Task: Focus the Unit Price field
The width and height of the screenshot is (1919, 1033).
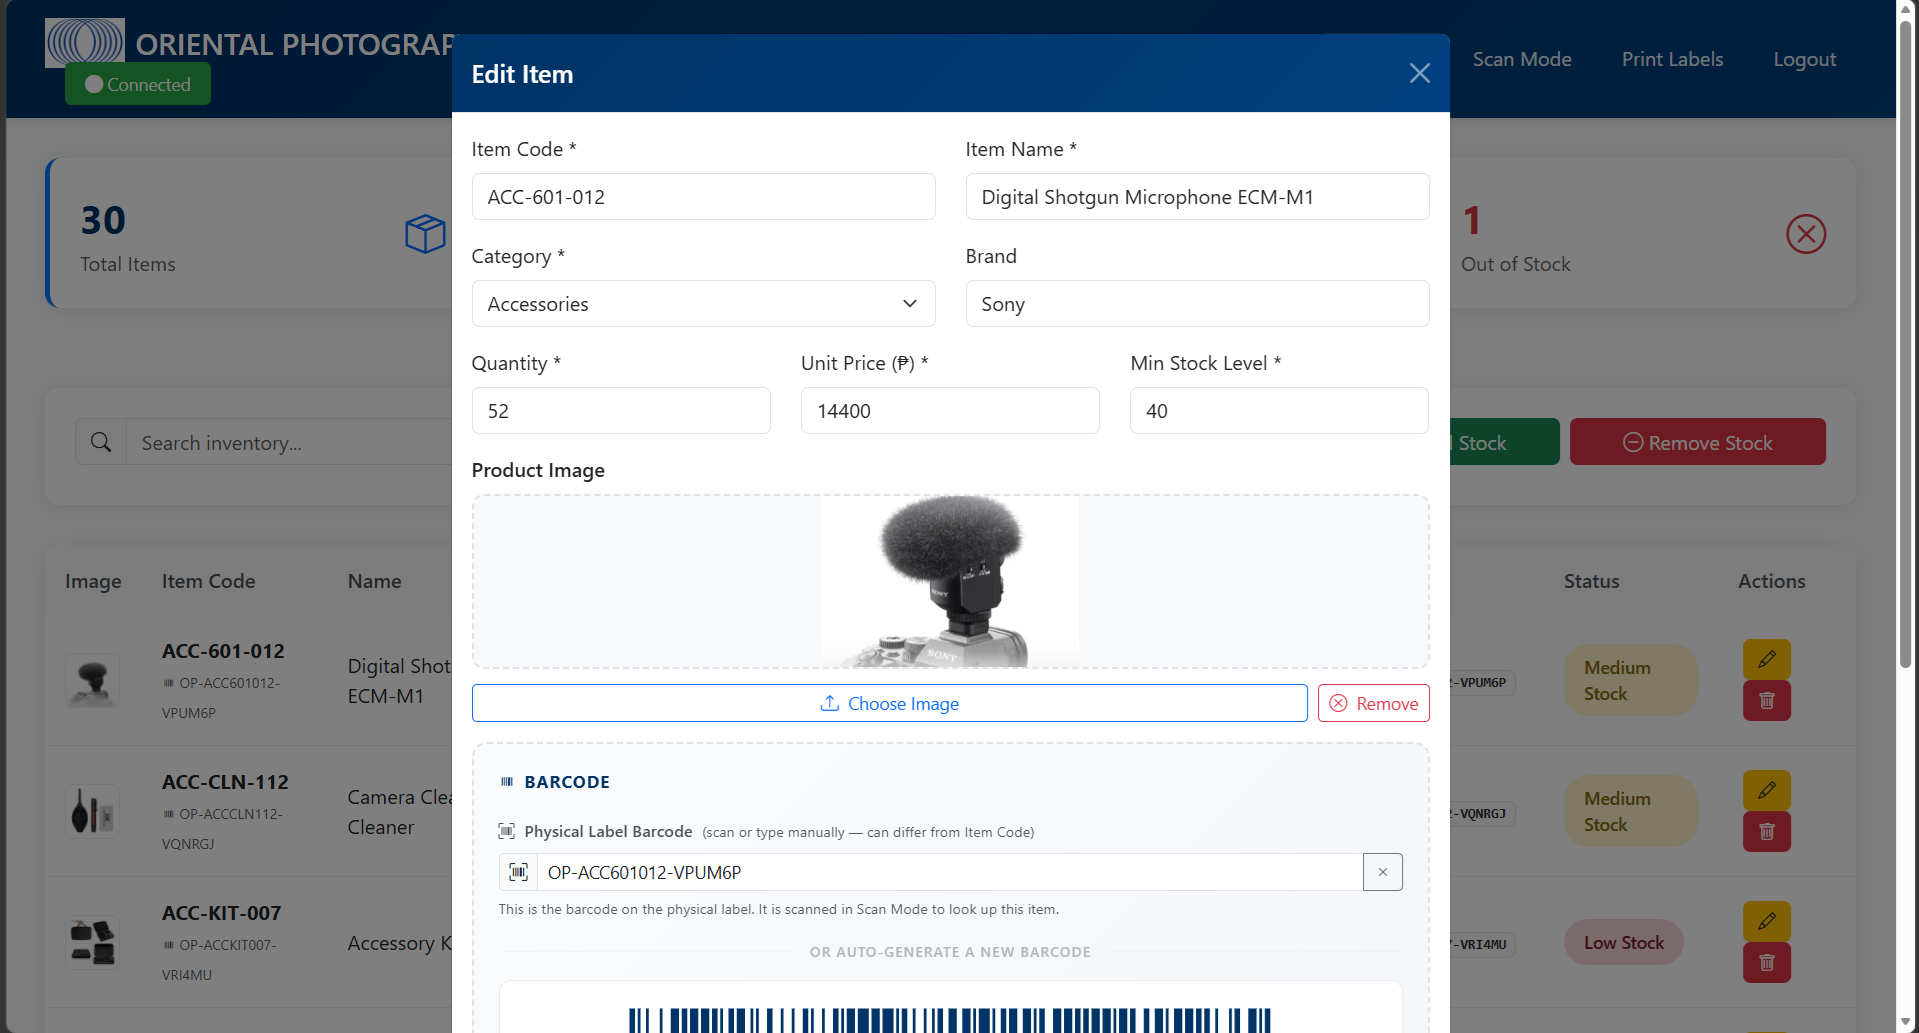Action: 950,411
